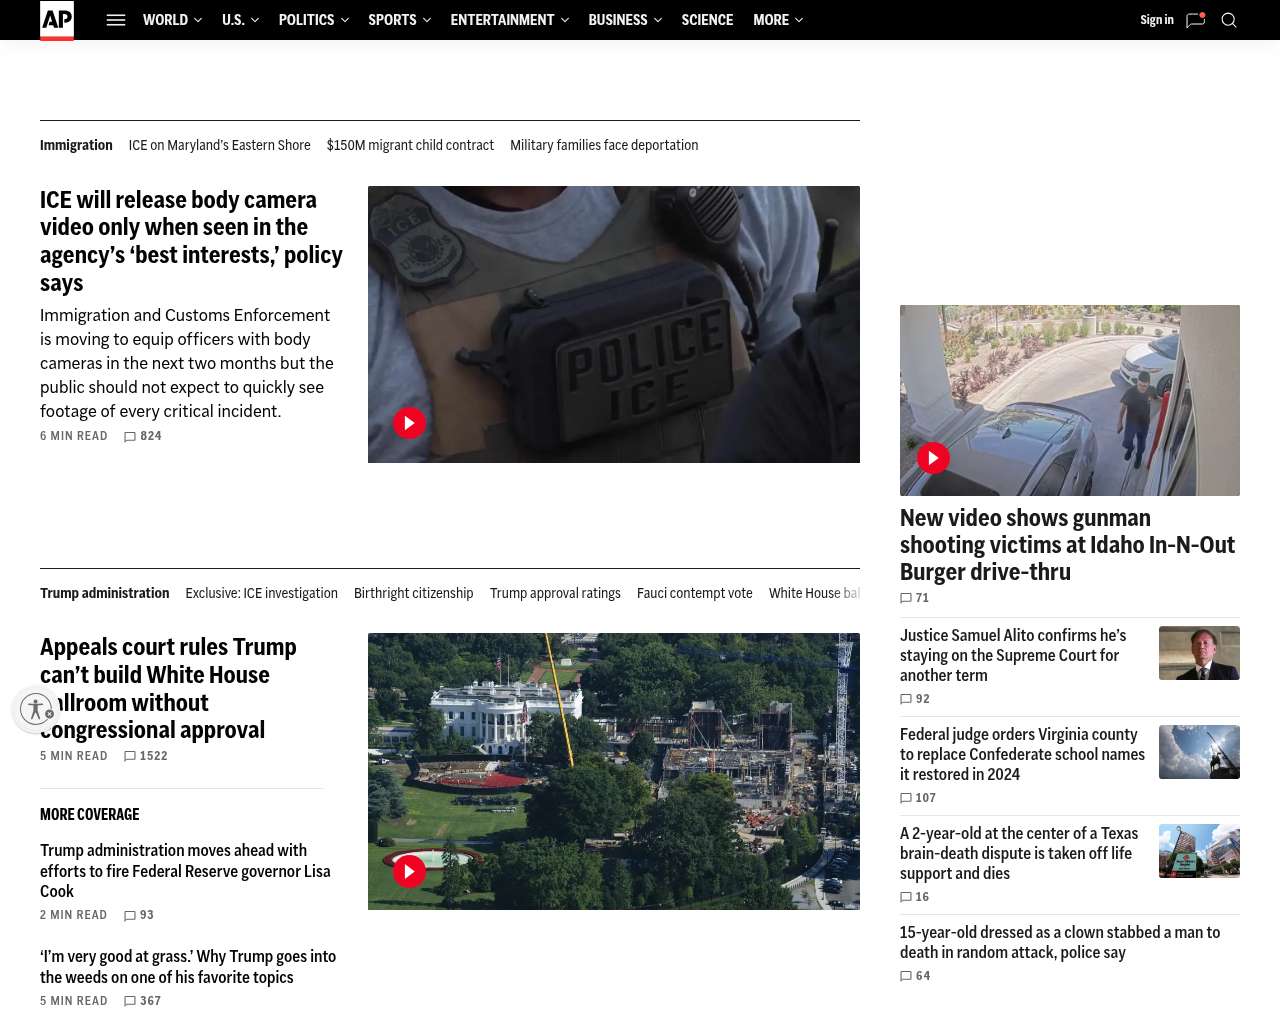
Task: Open Military families face deportation link
Action: 604,145
